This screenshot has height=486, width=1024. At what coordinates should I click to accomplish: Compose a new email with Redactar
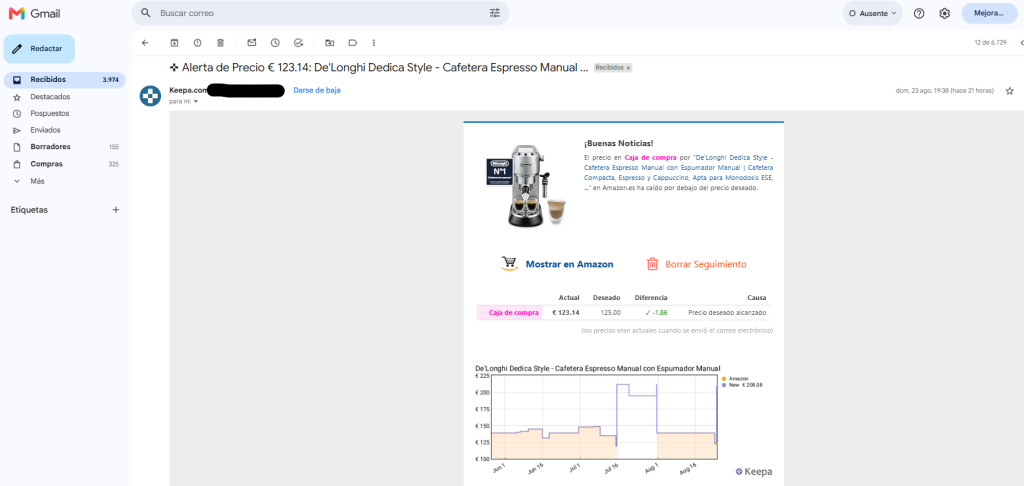[x=39, y=49]
